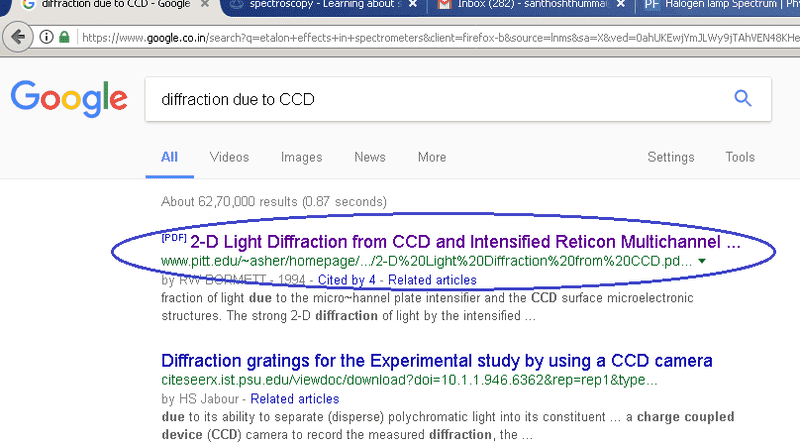
Task: Open the 2-D Light Diffraction from CCD result
Action: tap(465, 242)
